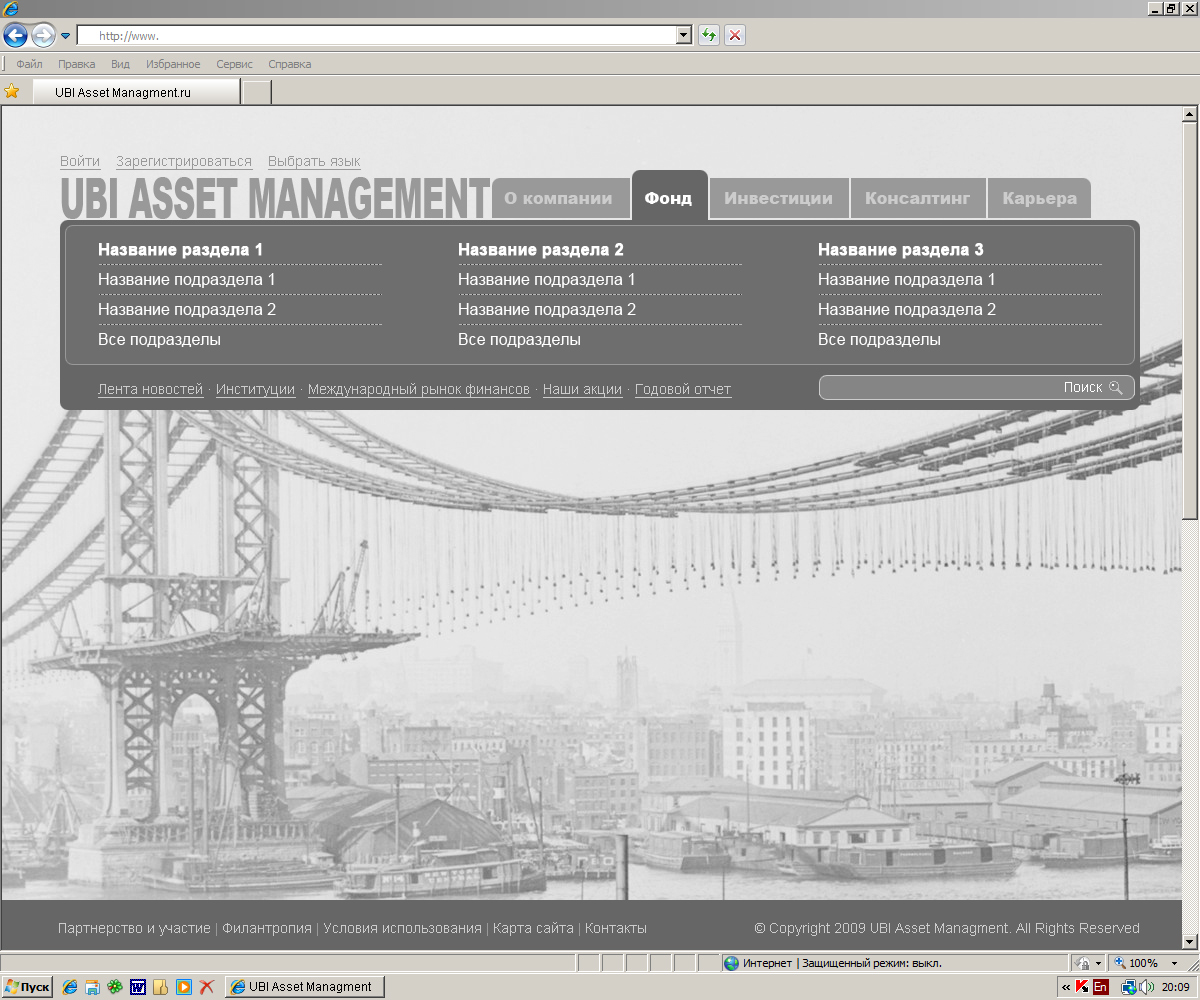Viewport: 1200px width, 1000px height.
Task: Open the address bar history dropdown
Action: [682, 34]
